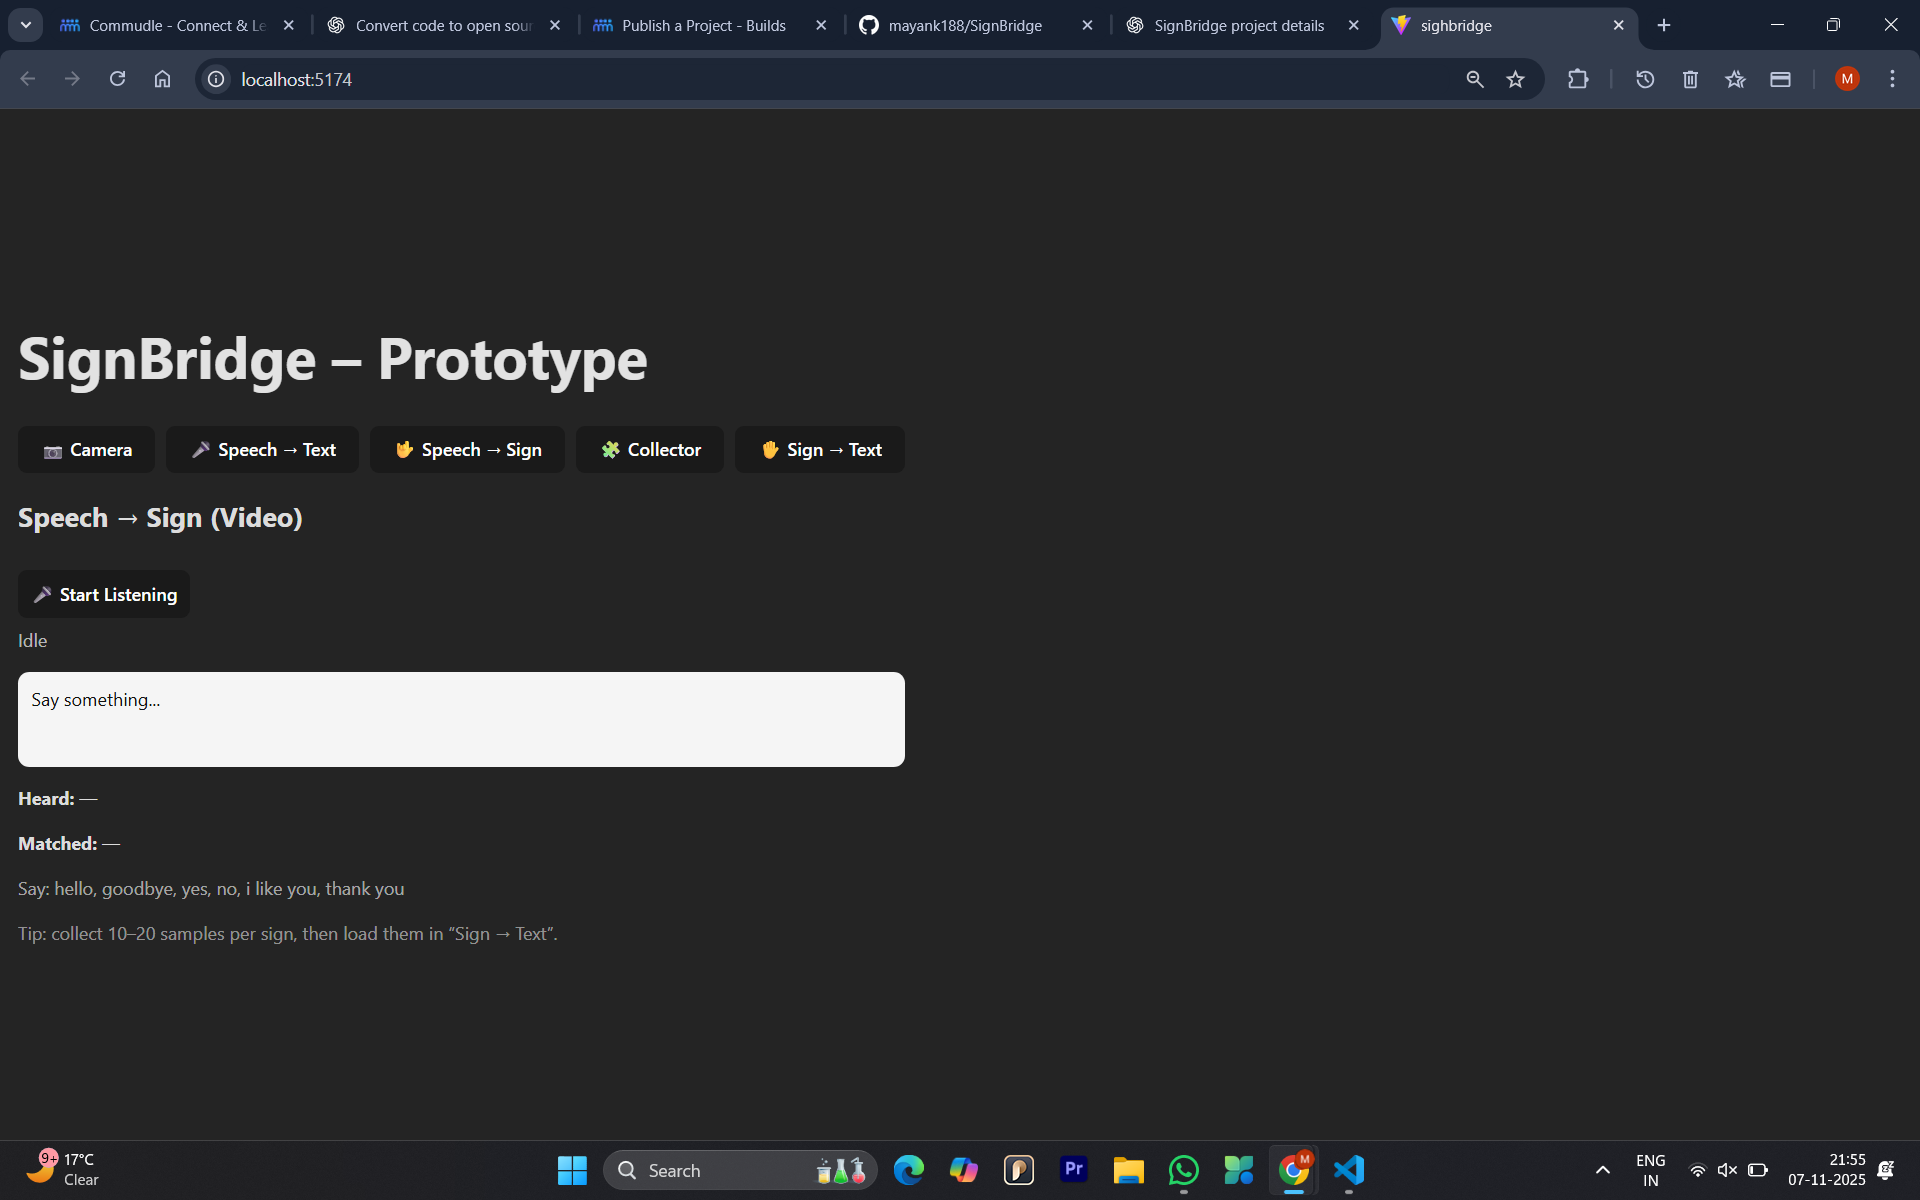Bookmark this page with star icon

coord(1515,79)
